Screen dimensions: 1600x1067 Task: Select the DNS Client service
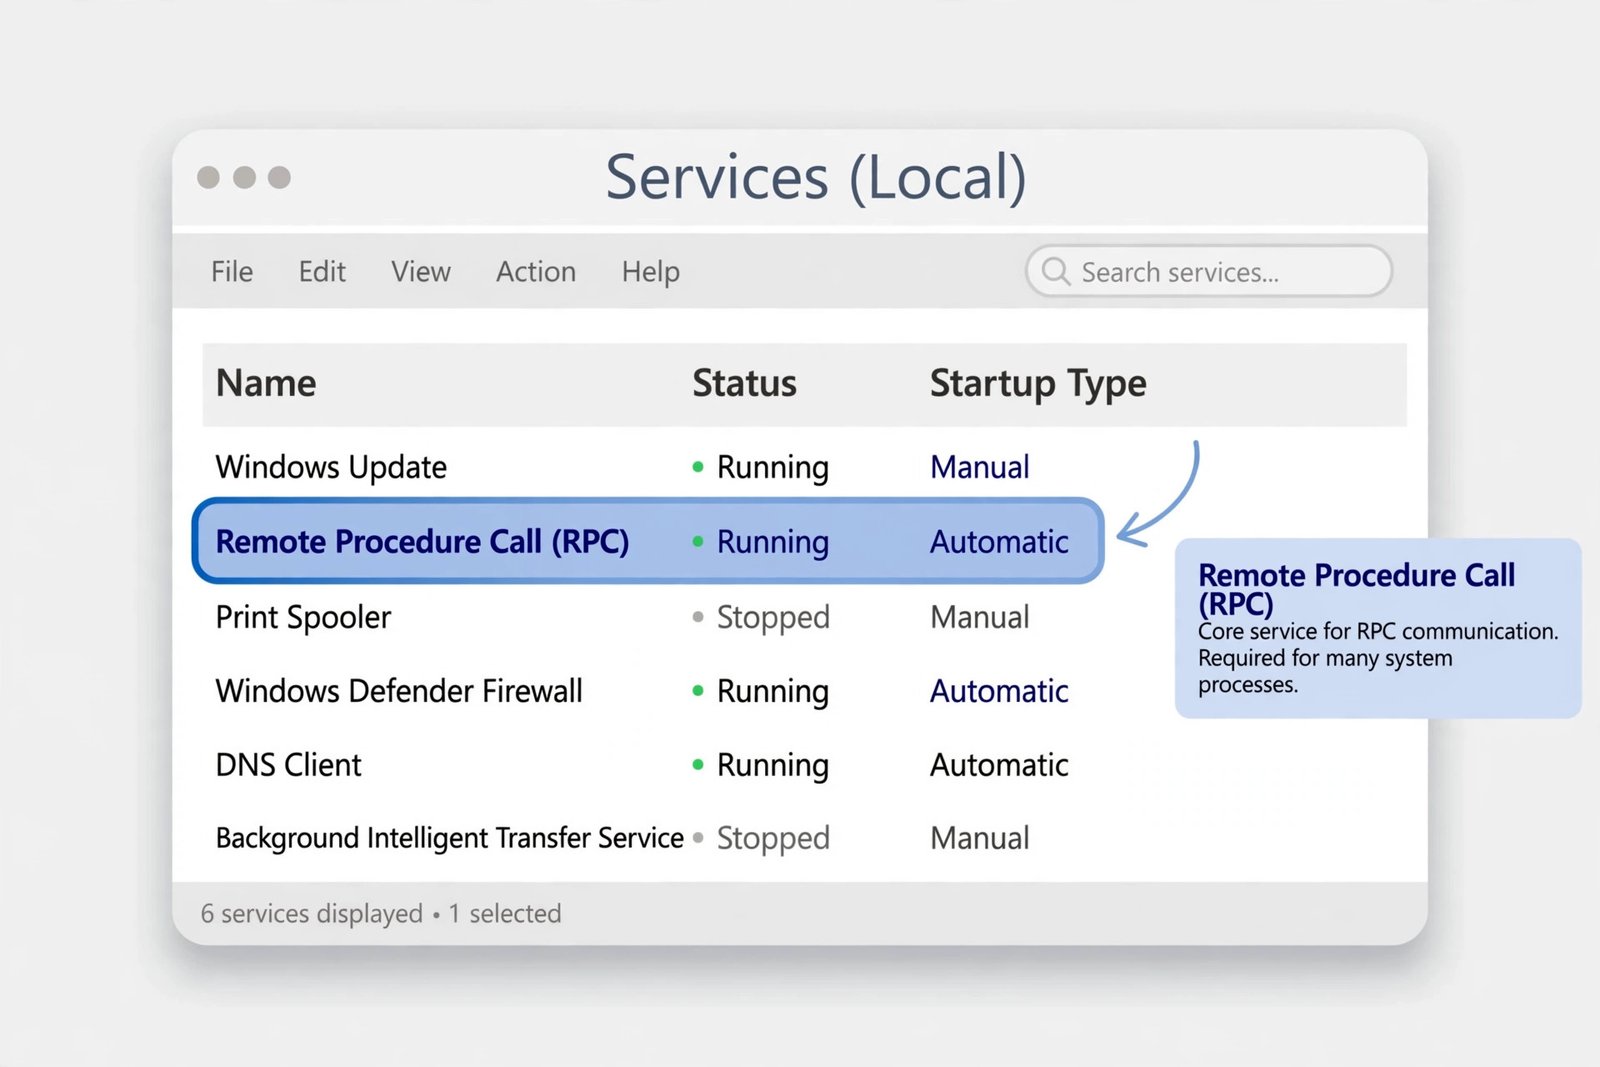pos(288,765)
